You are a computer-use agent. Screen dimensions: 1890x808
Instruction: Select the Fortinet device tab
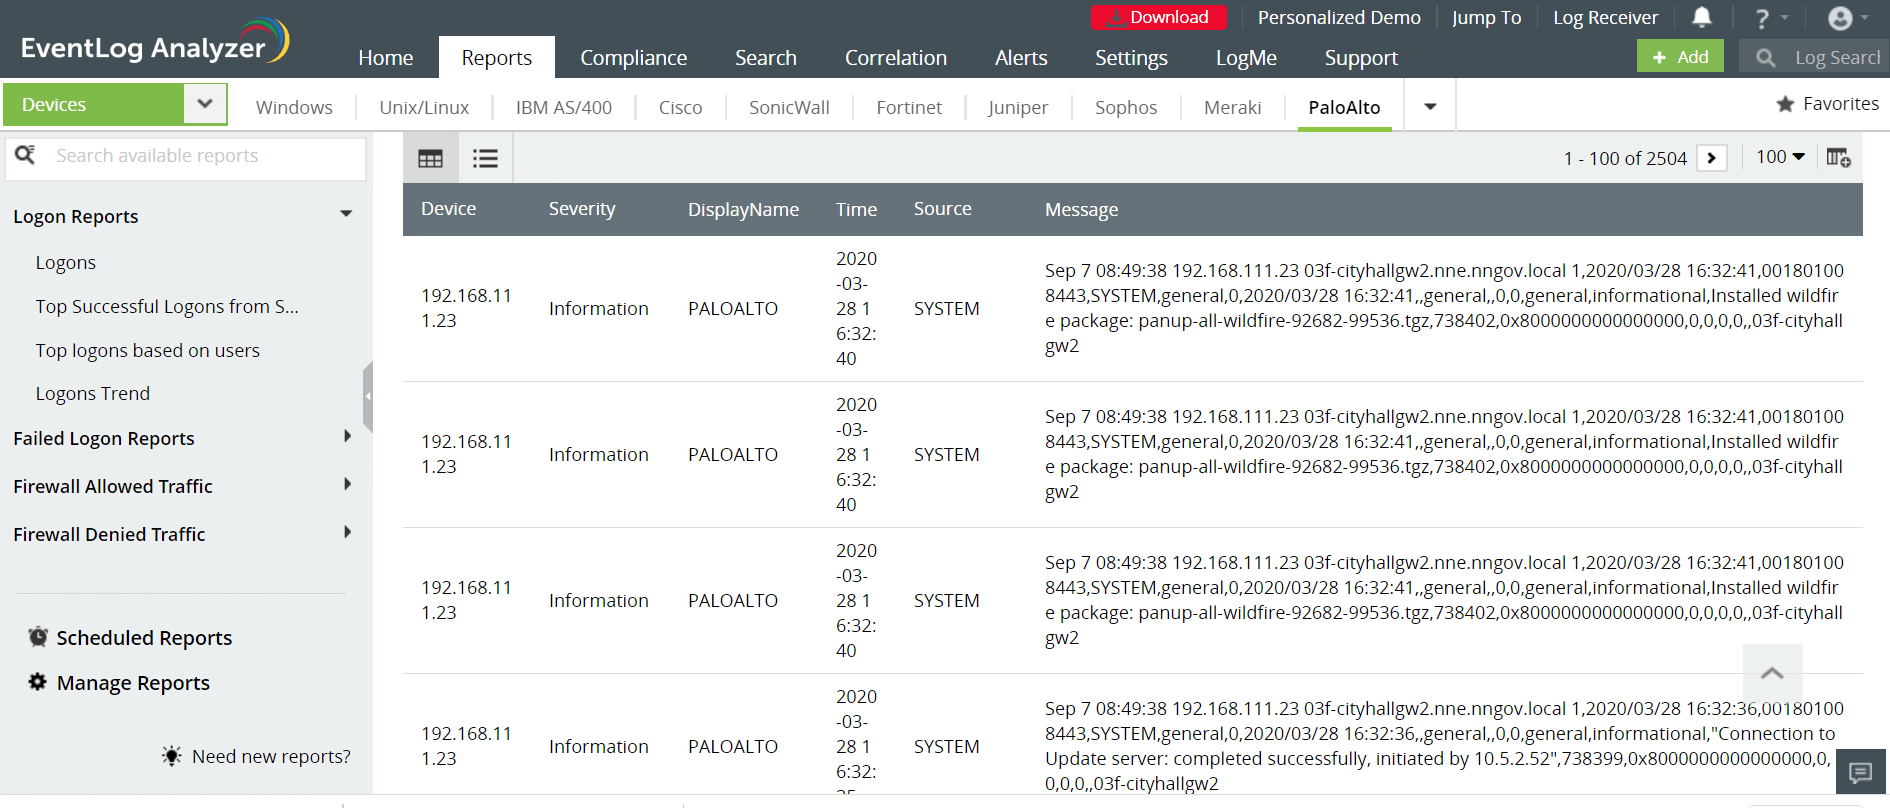909,107
